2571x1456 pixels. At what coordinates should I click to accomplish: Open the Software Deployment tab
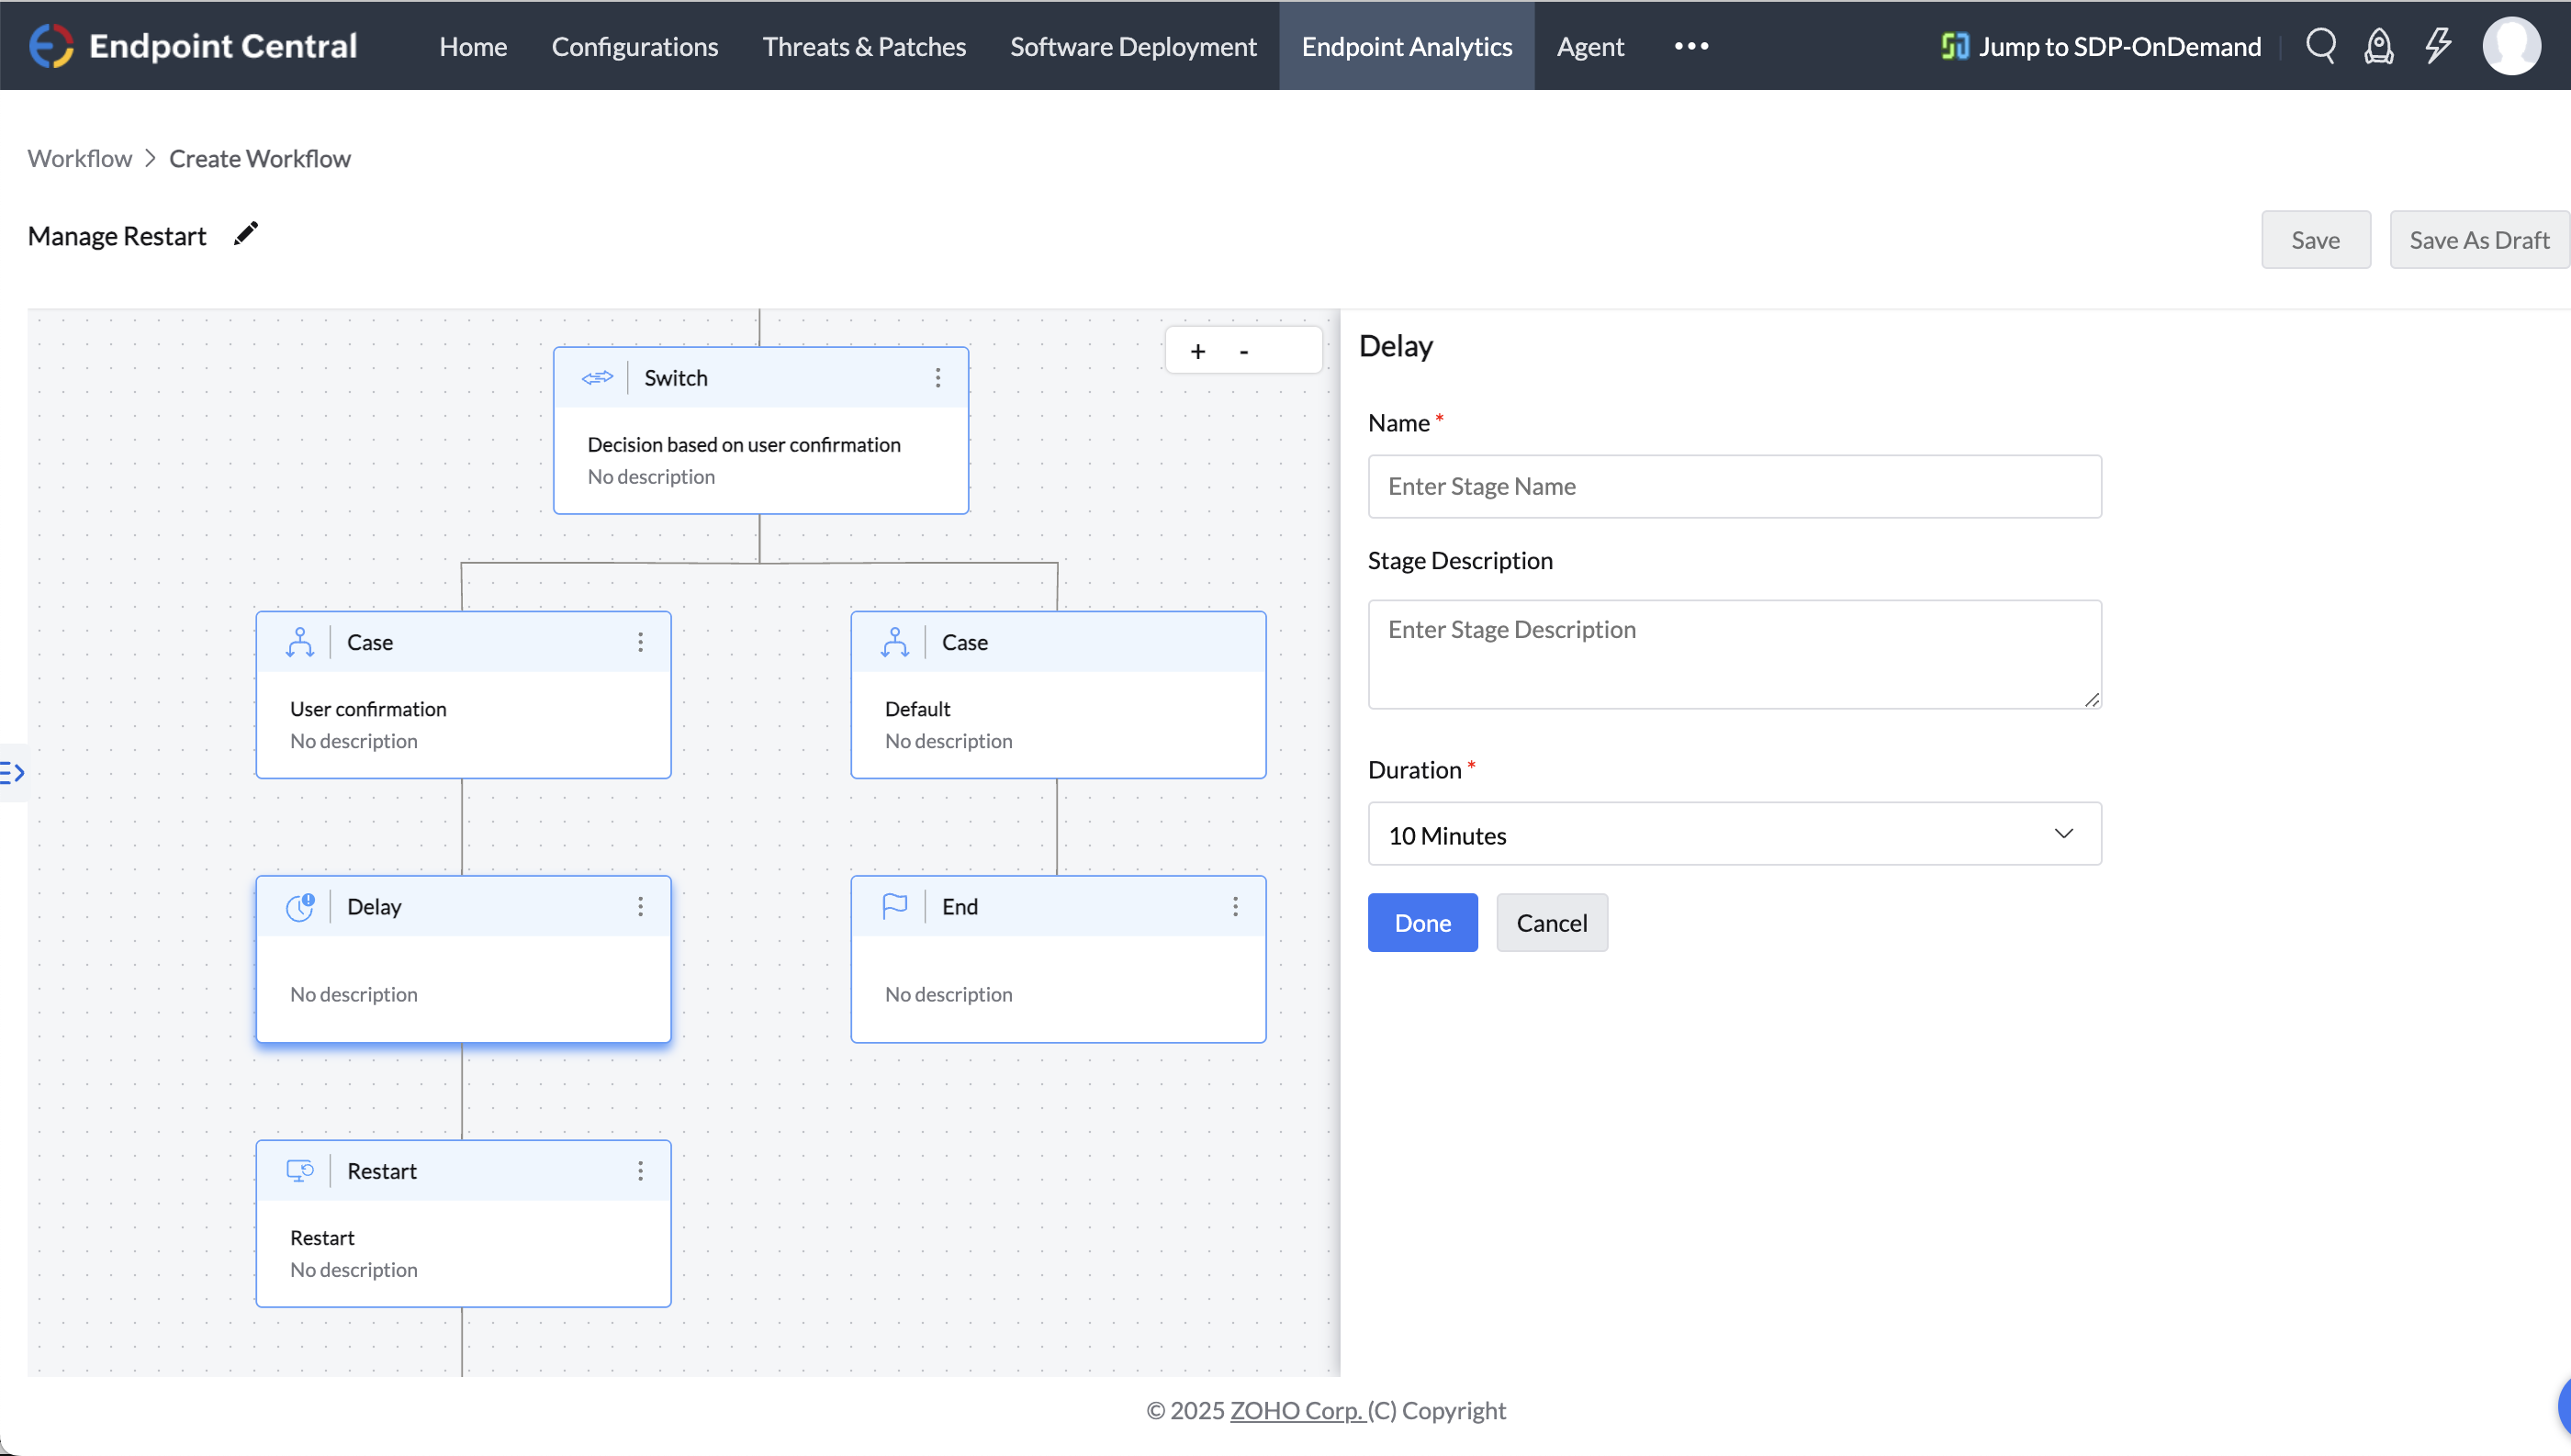click(1133, 46)
